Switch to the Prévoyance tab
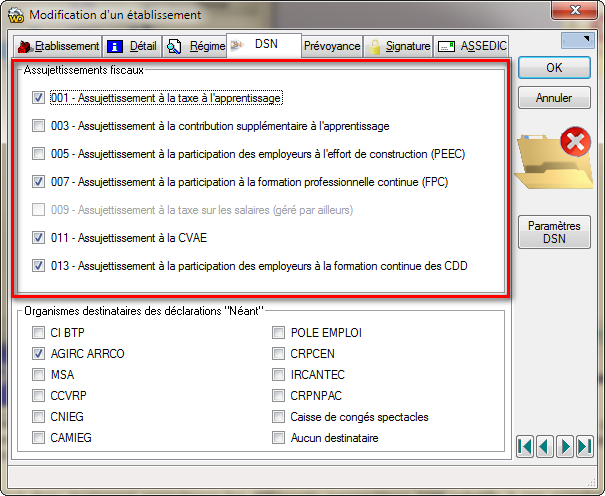605x496 pixels. [332, 46]
